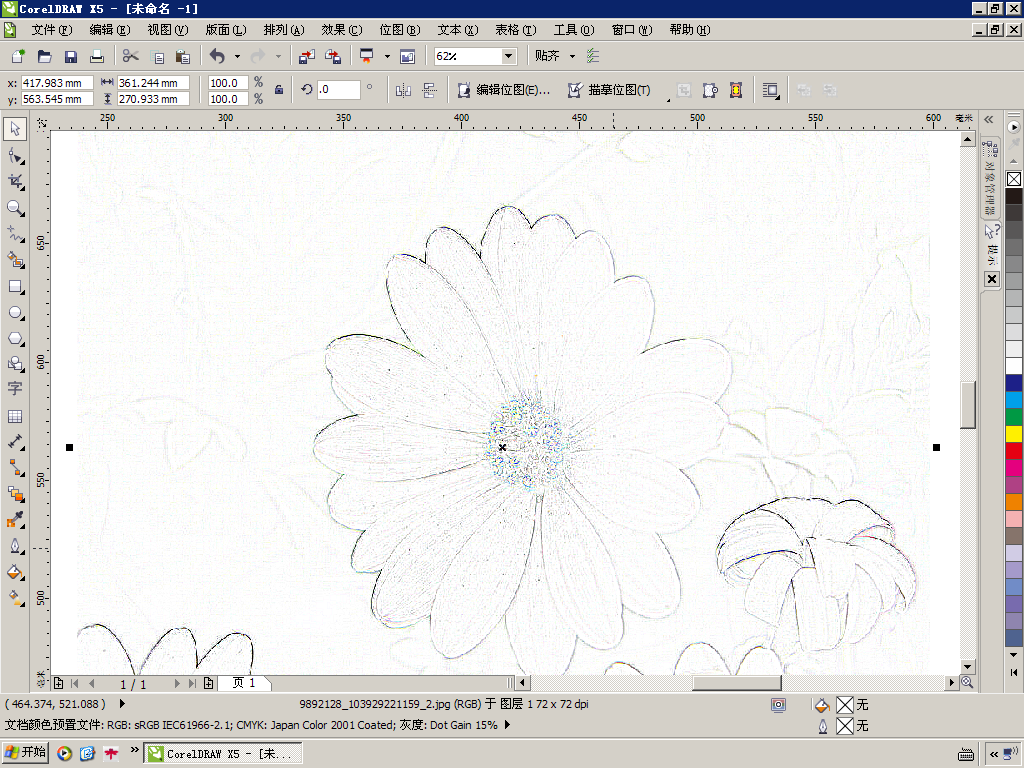Open the 文件 menu

(52, 30)
